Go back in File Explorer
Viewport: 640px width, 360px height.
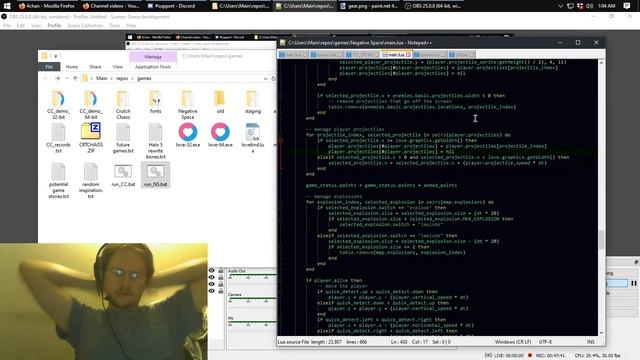click(46, 78)
